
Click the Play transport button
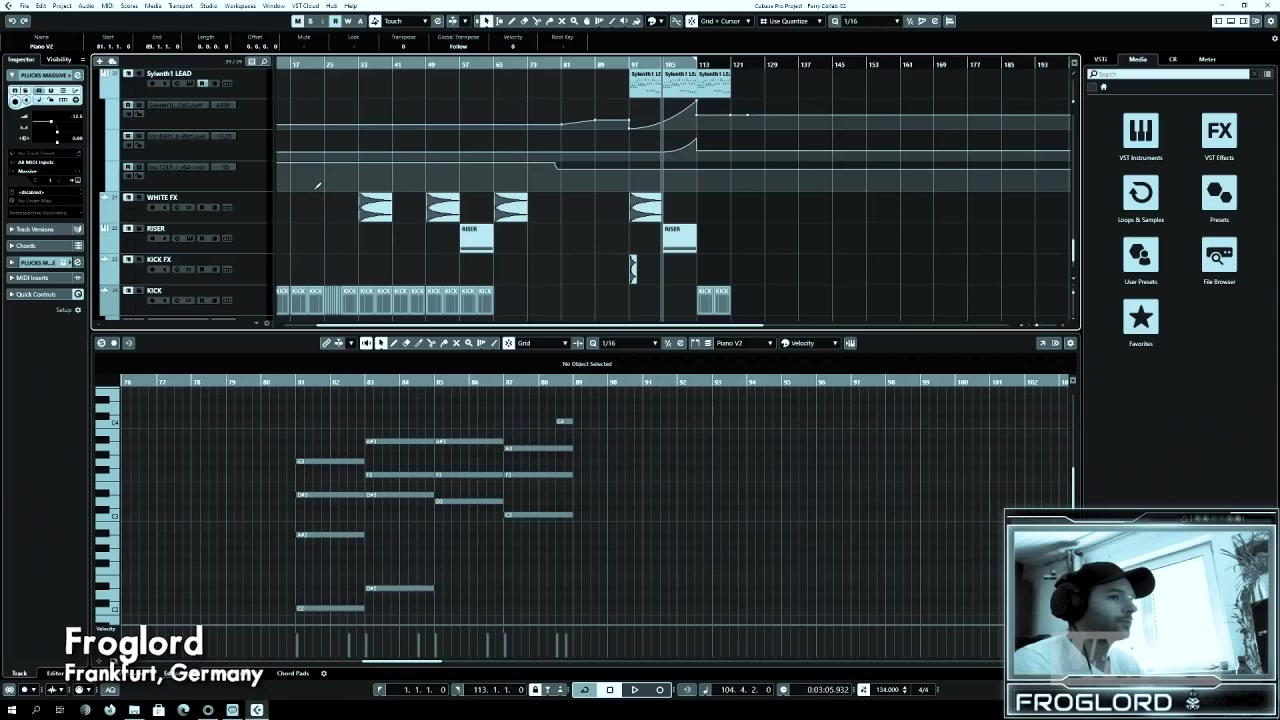click(x=634, y=690)
